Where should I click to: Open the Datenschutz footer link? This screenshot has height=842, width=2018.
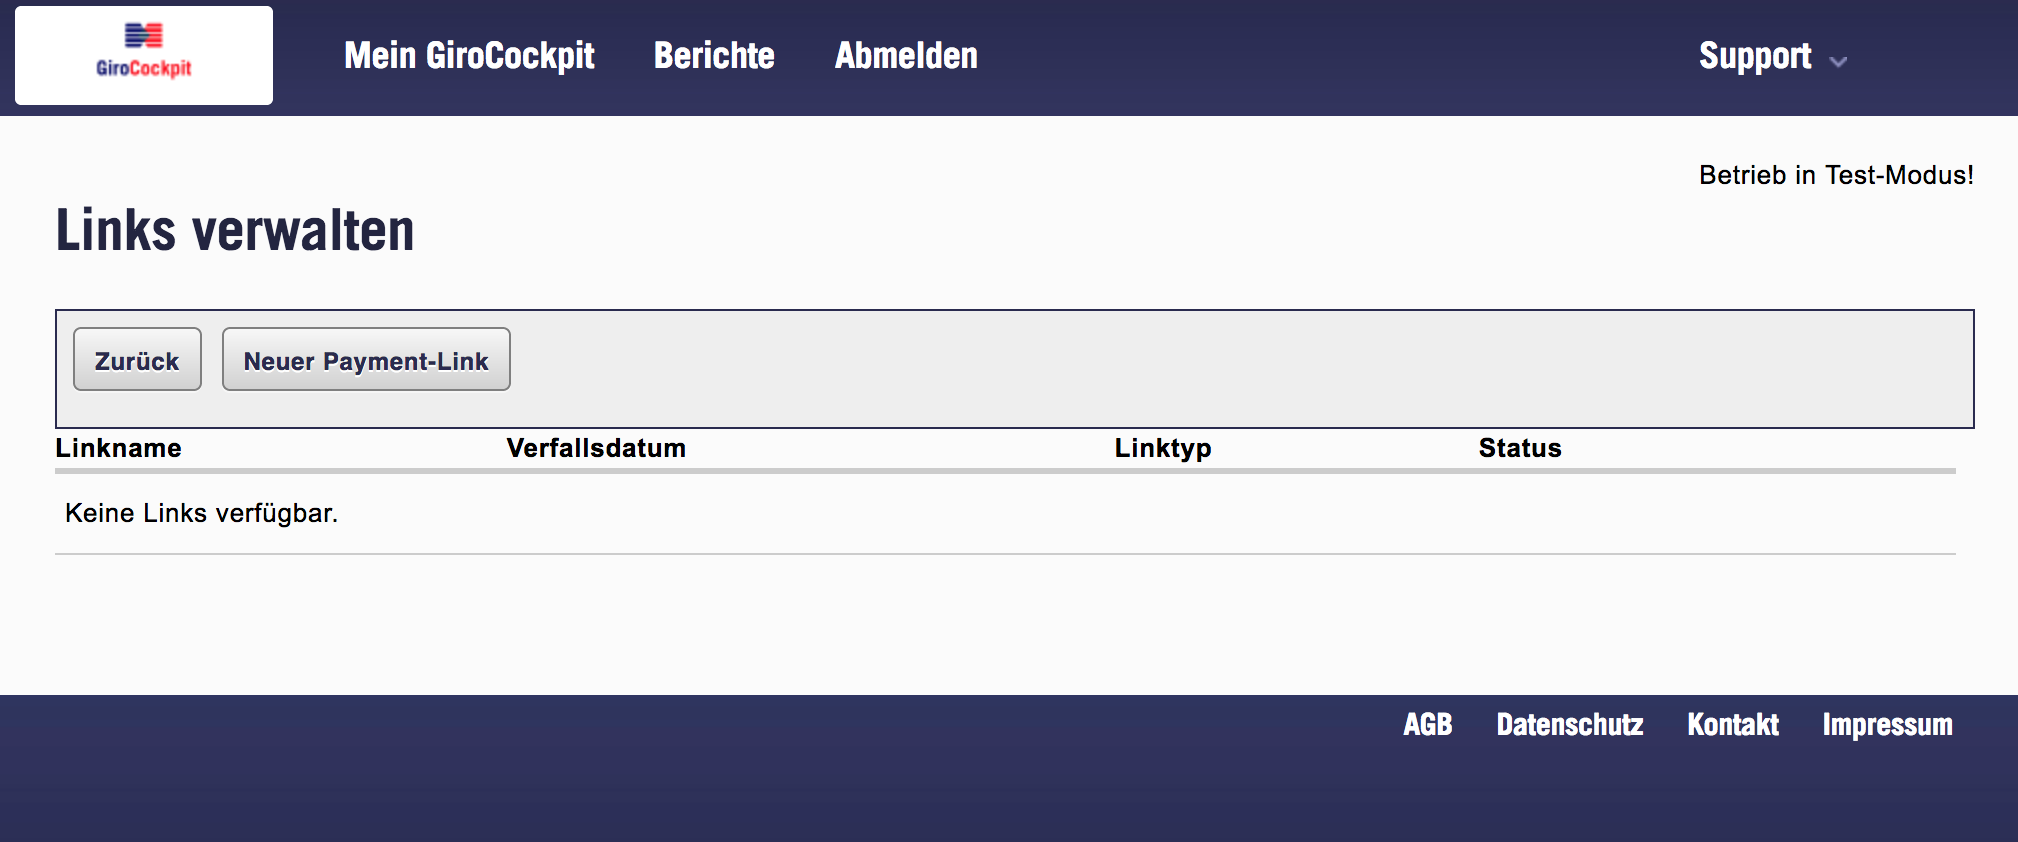tap(1569, 724)
